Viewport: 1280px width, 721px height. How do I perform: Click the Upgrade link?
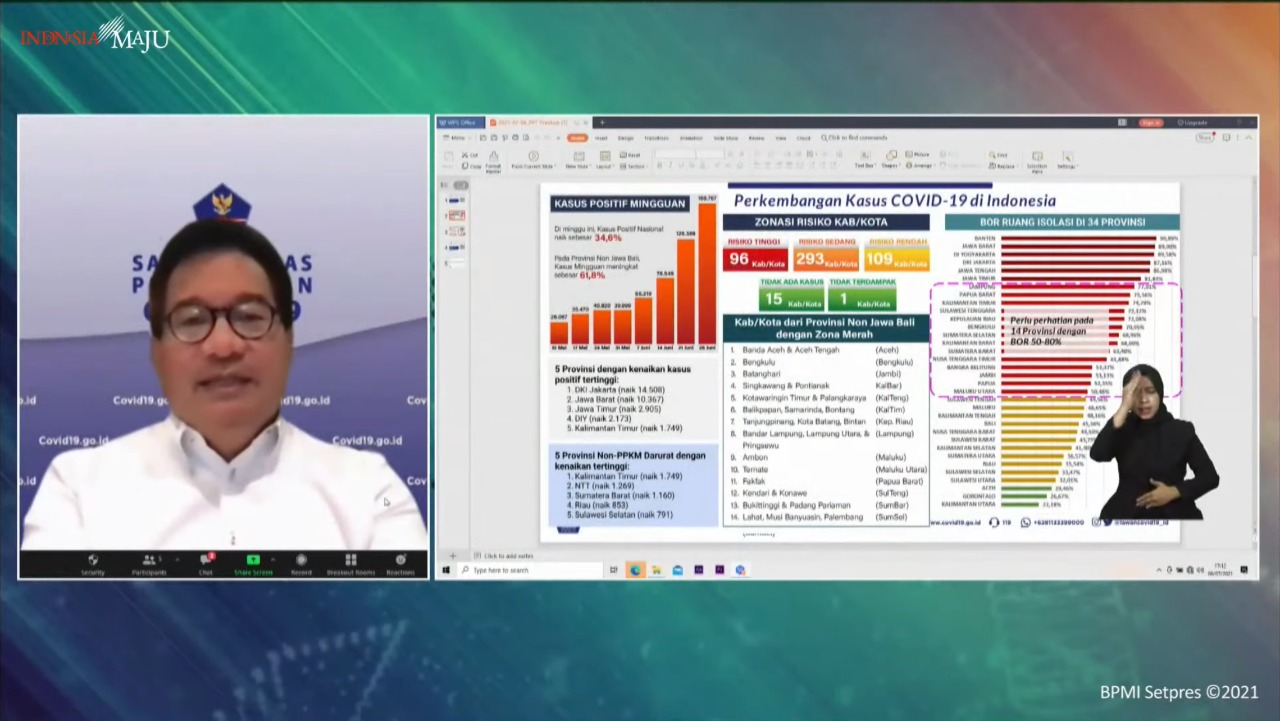tap(1192, 122)
